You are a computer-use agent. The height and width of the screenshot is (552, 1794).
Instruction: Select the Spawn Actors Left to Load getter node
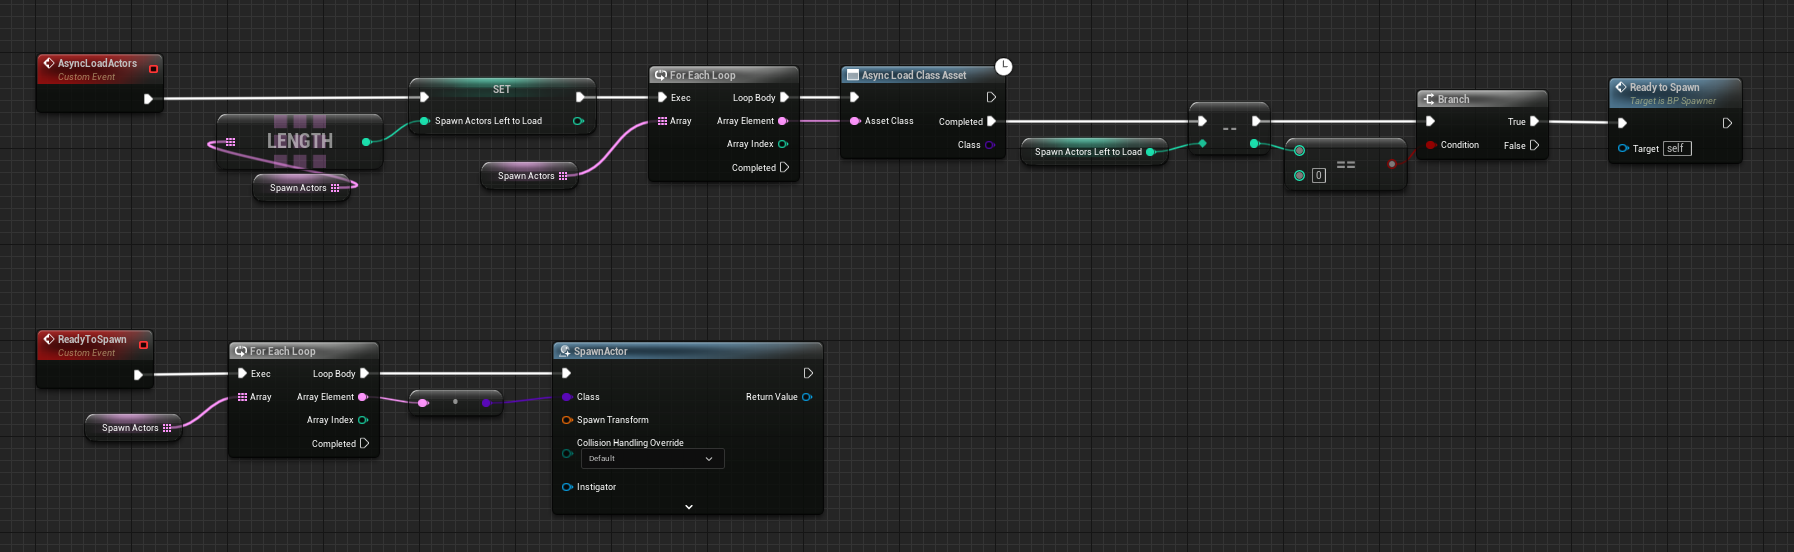pyautogui.click(x=1087, y=152)
